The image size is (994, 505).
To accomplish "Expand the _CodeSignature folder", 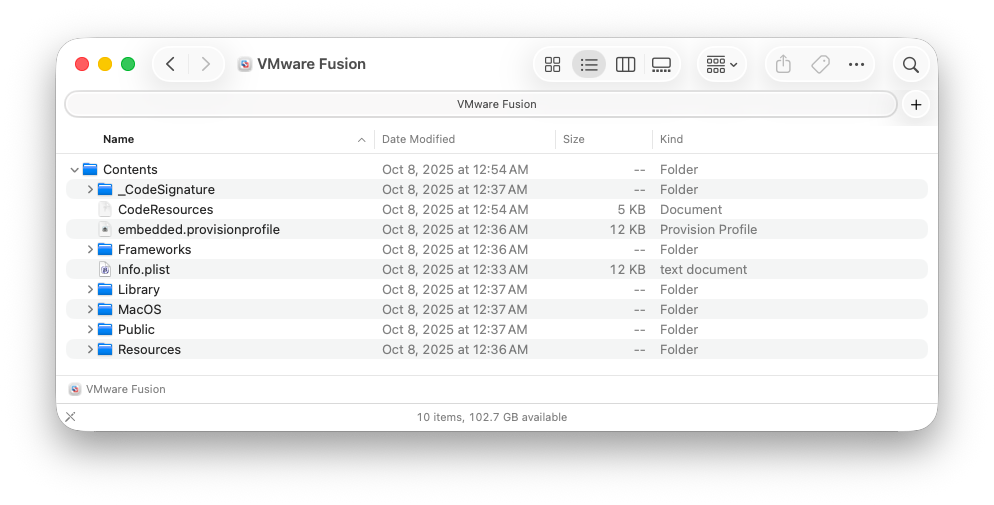I will [x=90, y=189].
